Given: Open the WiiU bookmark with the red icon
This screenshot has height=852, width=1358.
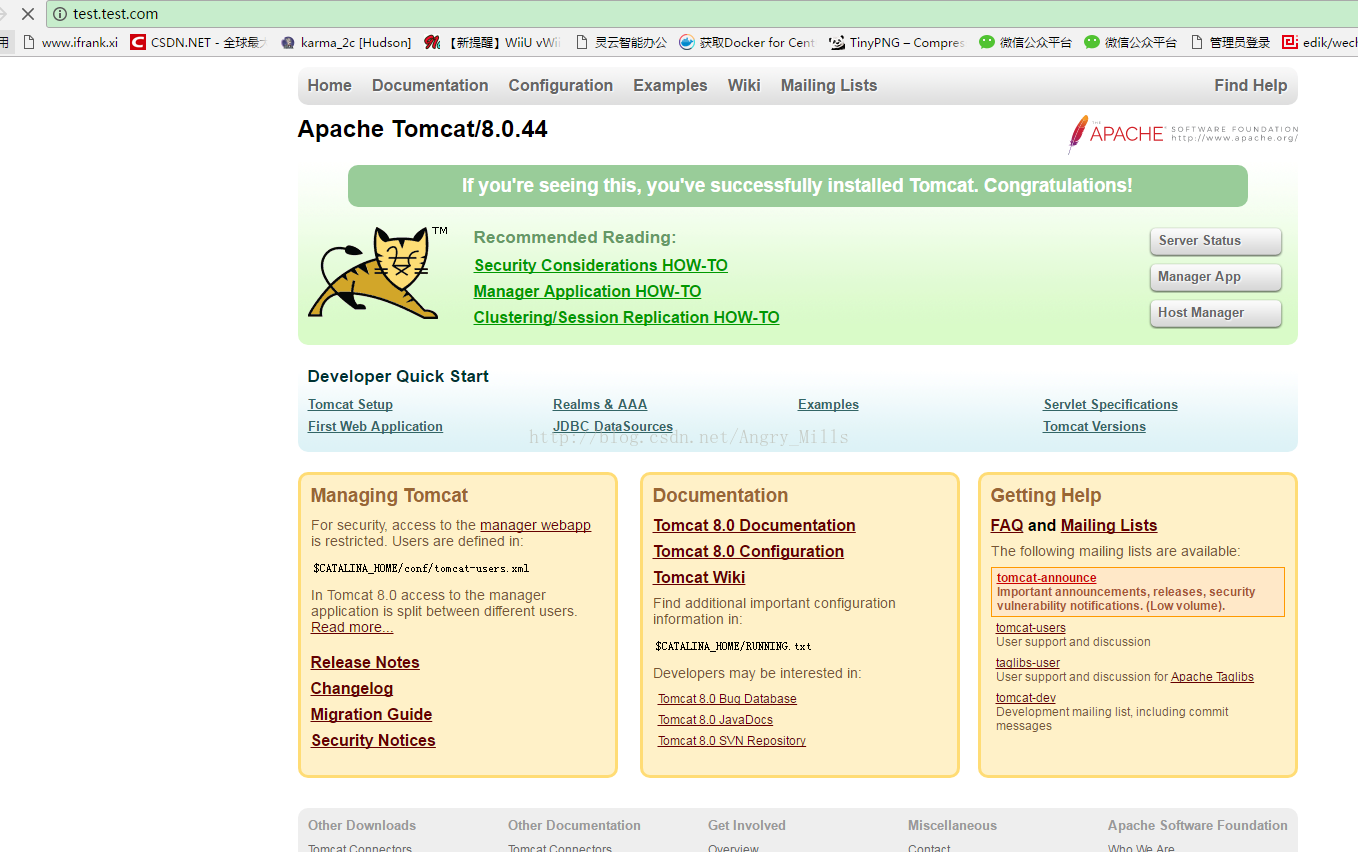Looking at the screenshot, I should click(x=492, y=42).
